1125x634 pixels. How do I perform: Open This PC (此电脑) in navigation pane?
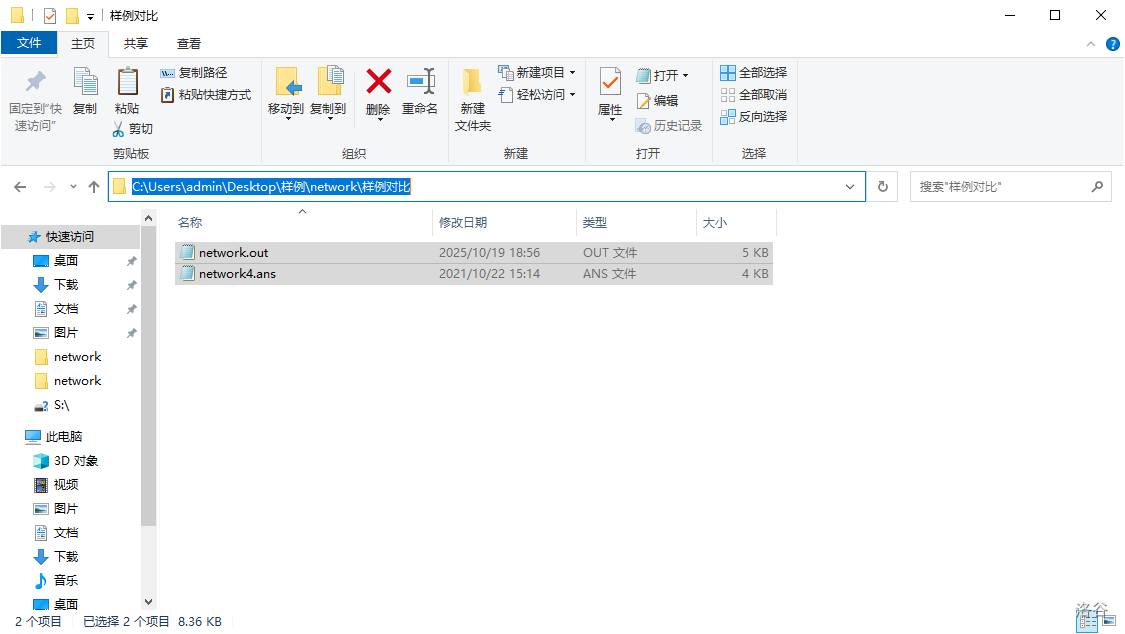[x=64, y=437]
